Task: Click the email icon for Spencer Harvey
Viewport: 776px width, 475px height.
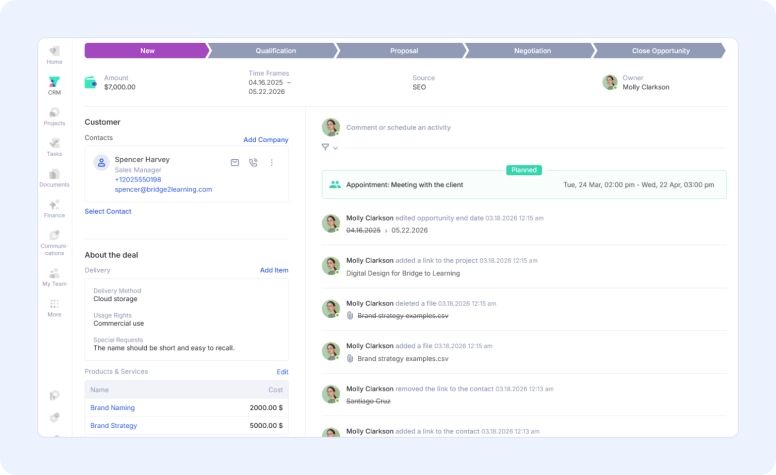Action: (x=235, y=162)
